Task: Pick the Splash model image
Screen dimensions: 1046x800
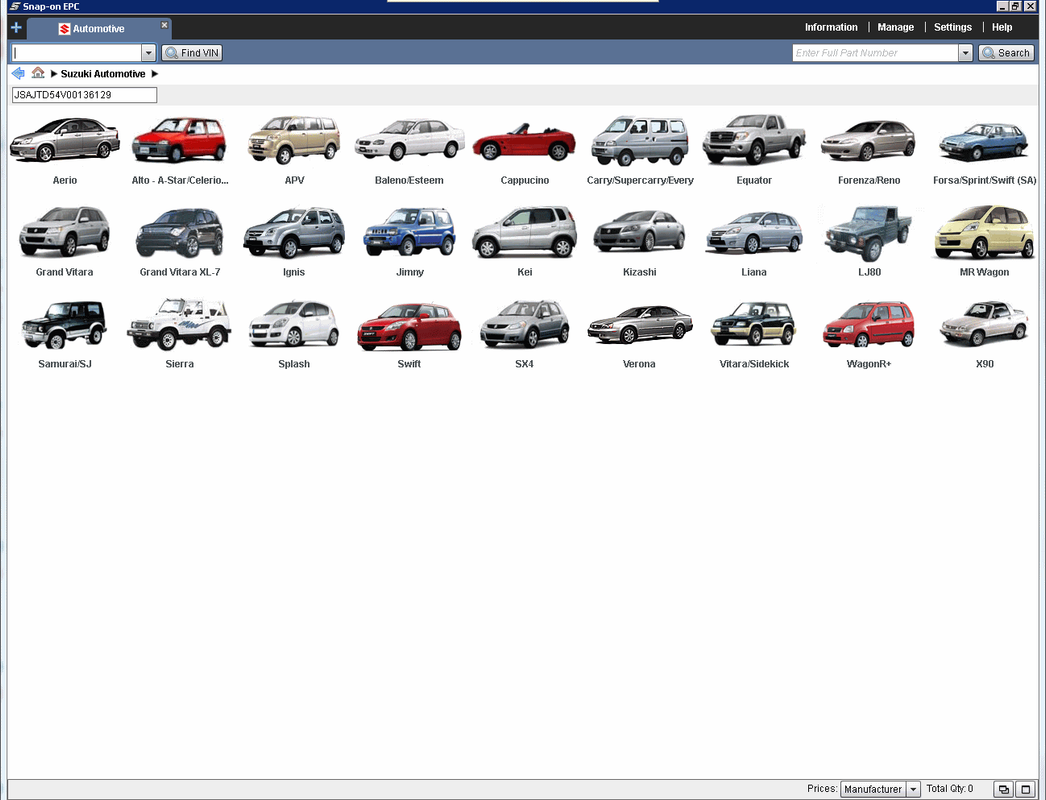Action: pyautogui.click(x=294, y=324)
